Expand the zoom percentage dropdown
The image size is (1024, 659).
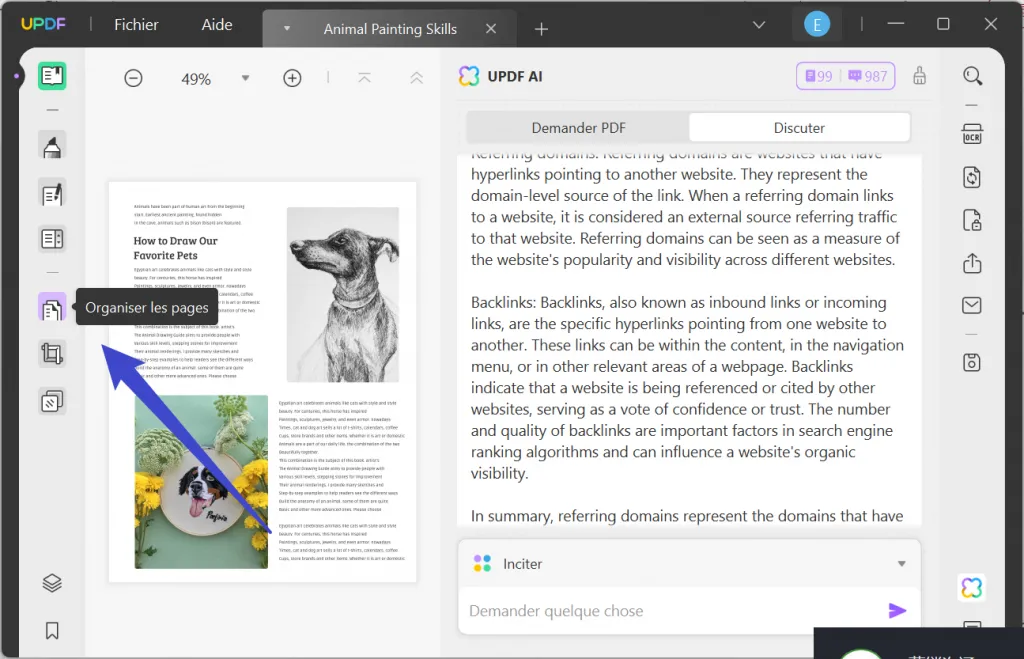pyautogui.click(x=245, y=77)
